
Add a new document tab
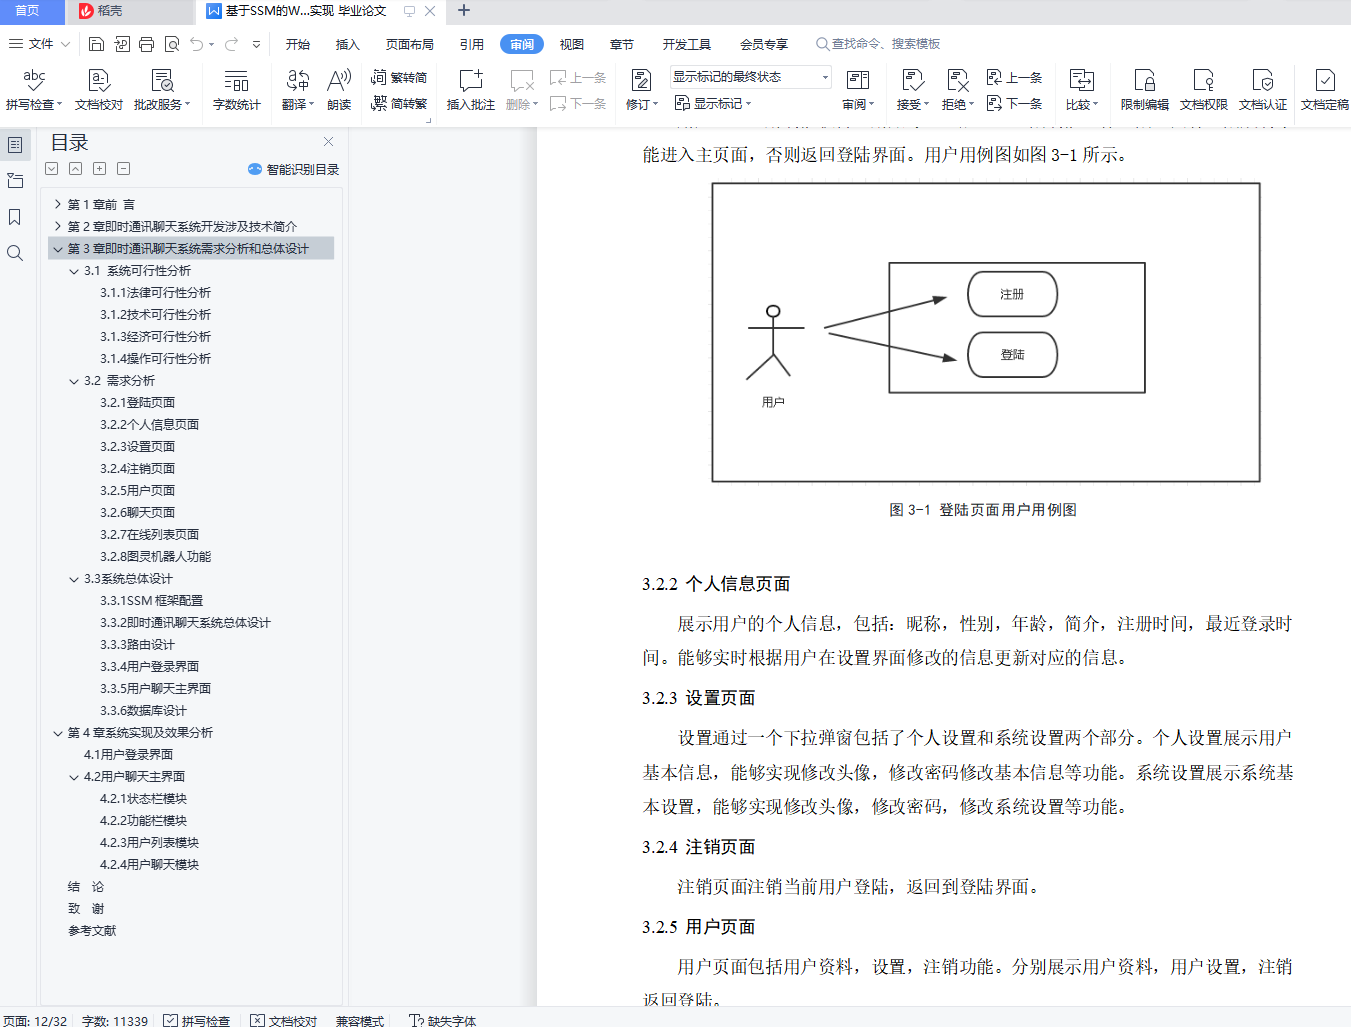click(463, 11)
